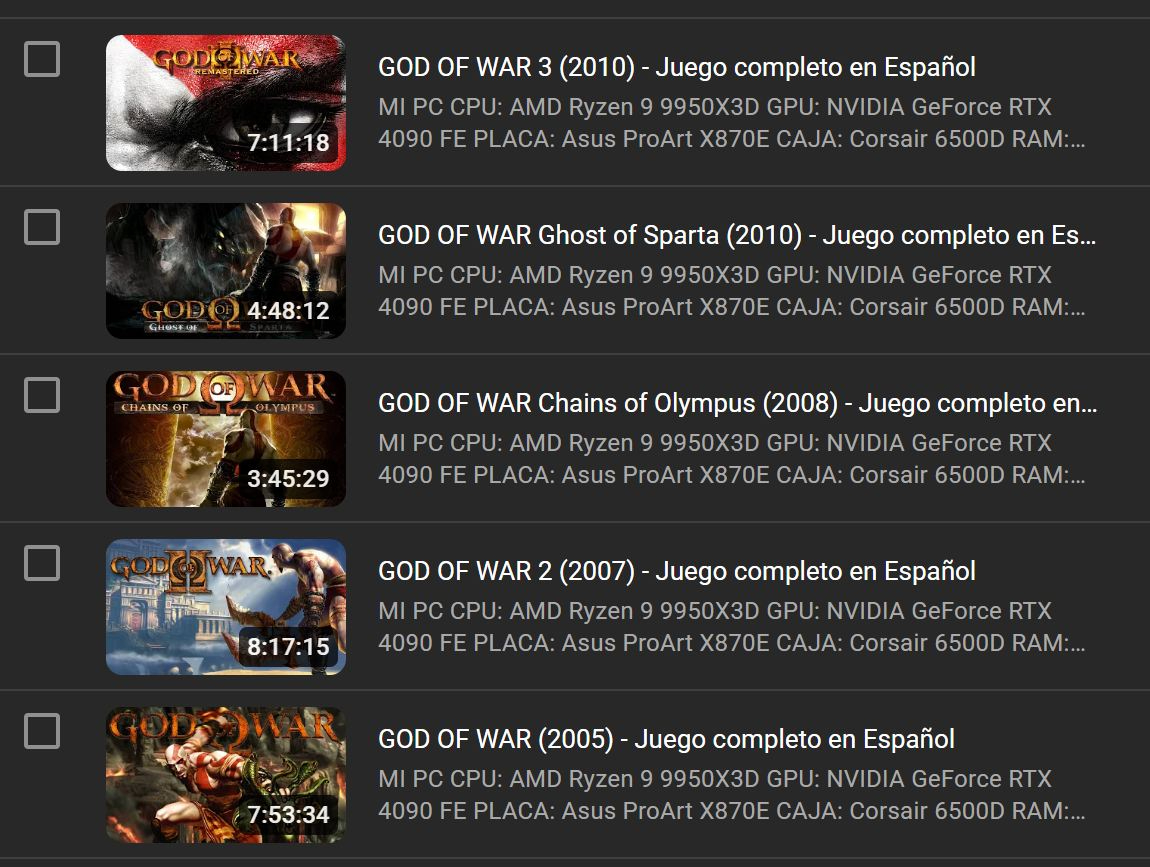The height and width of the screenshot is (867, 1150).
Task: Check the box for GOD OF WAR 3 video
Action: pyautogui.click(x=42, y=59)
